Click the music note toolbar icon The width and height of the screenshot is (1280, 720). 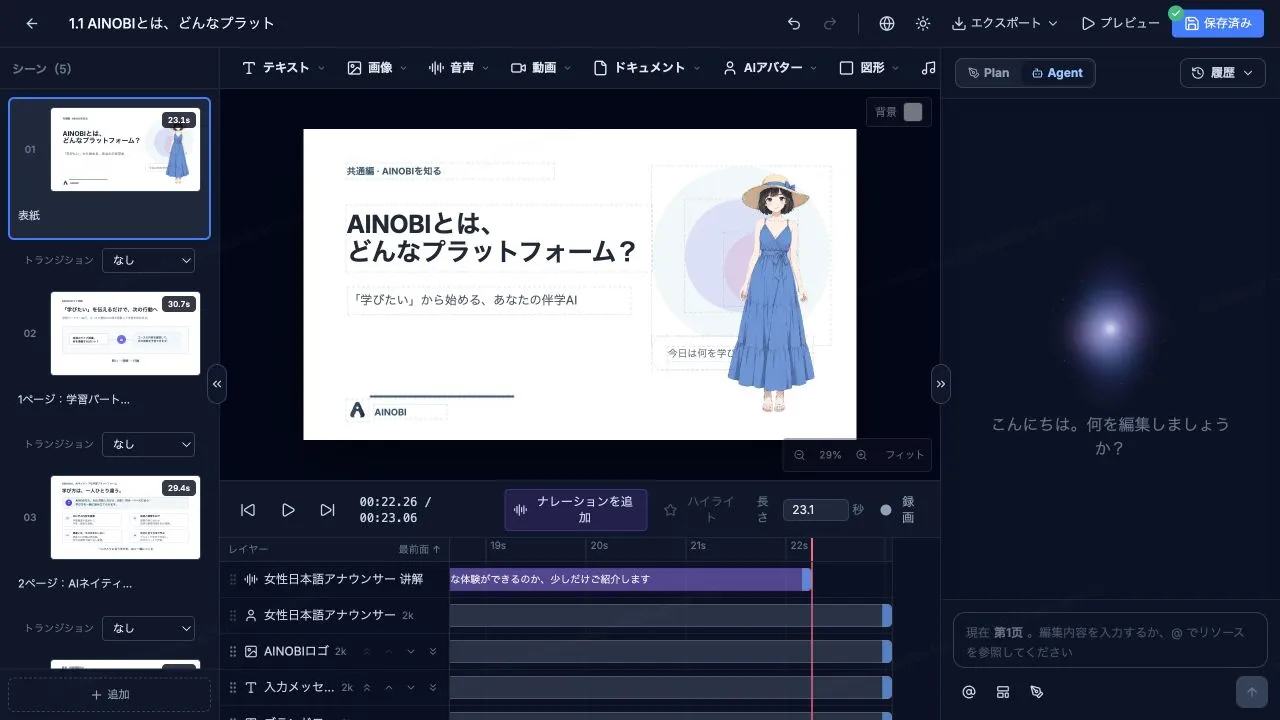click(x=929, y=68)
